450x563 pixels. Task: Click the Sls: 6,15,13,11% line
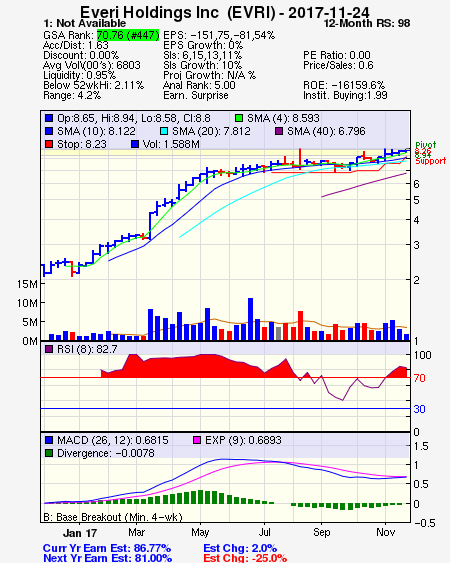202,55
